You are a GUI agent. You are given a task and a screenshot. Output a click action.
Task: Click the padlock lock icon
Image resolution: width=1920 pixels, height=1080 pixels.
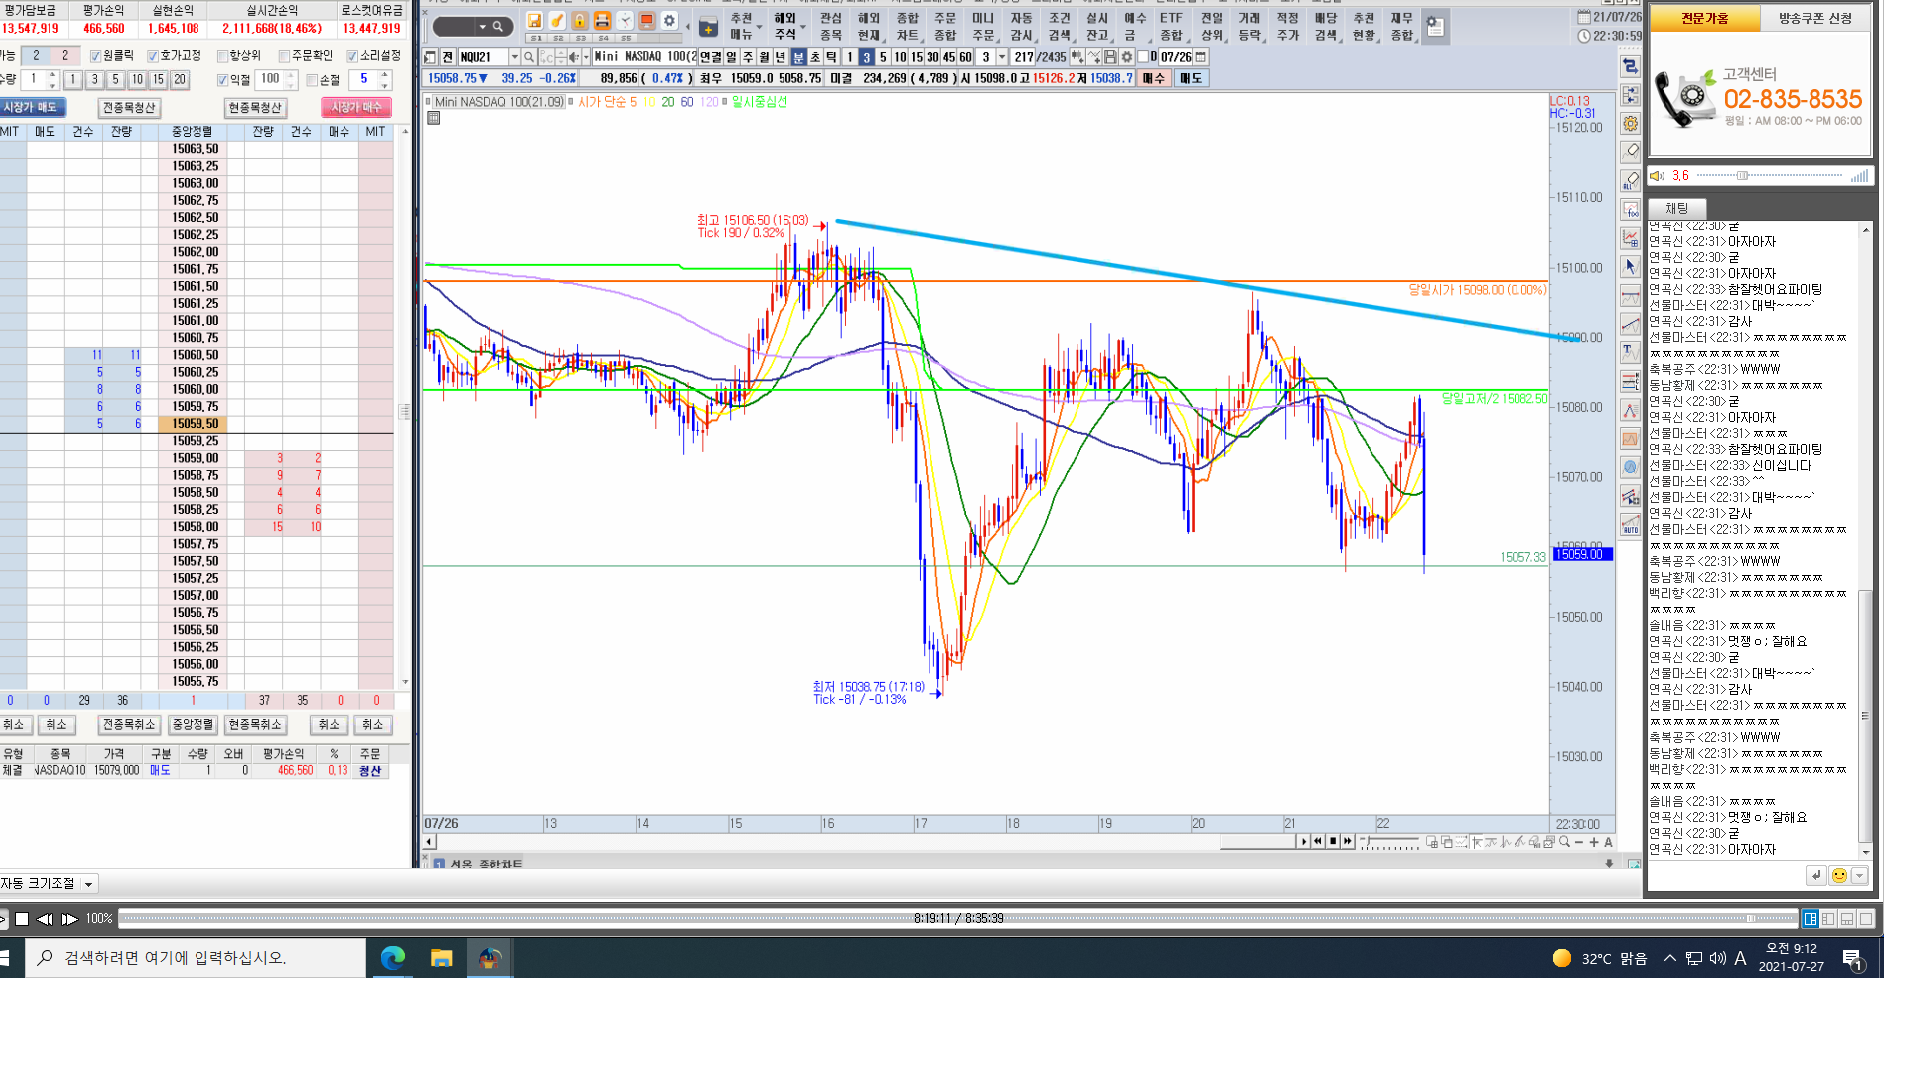[x=579, y=21]
